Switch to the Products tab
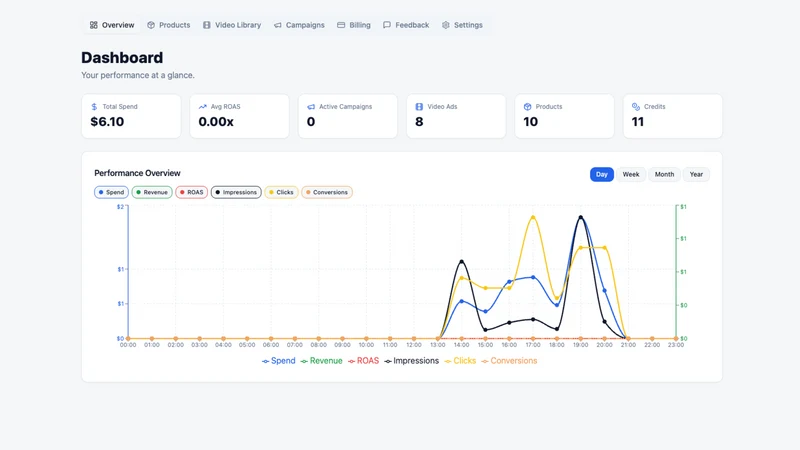800x450 pixels. pos(168,25)
